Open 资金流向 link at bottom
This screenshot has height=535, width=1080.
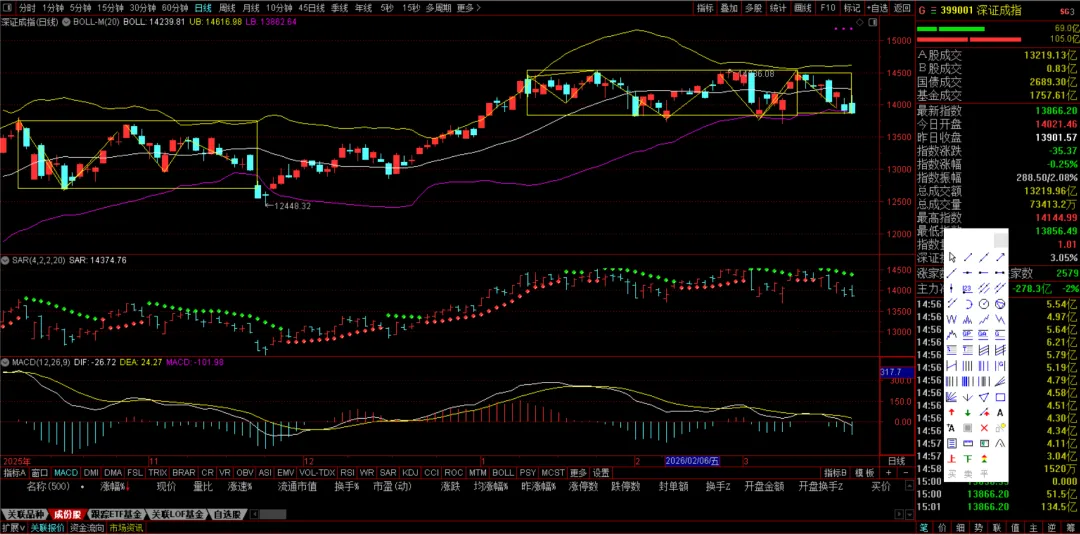[87, 528]
